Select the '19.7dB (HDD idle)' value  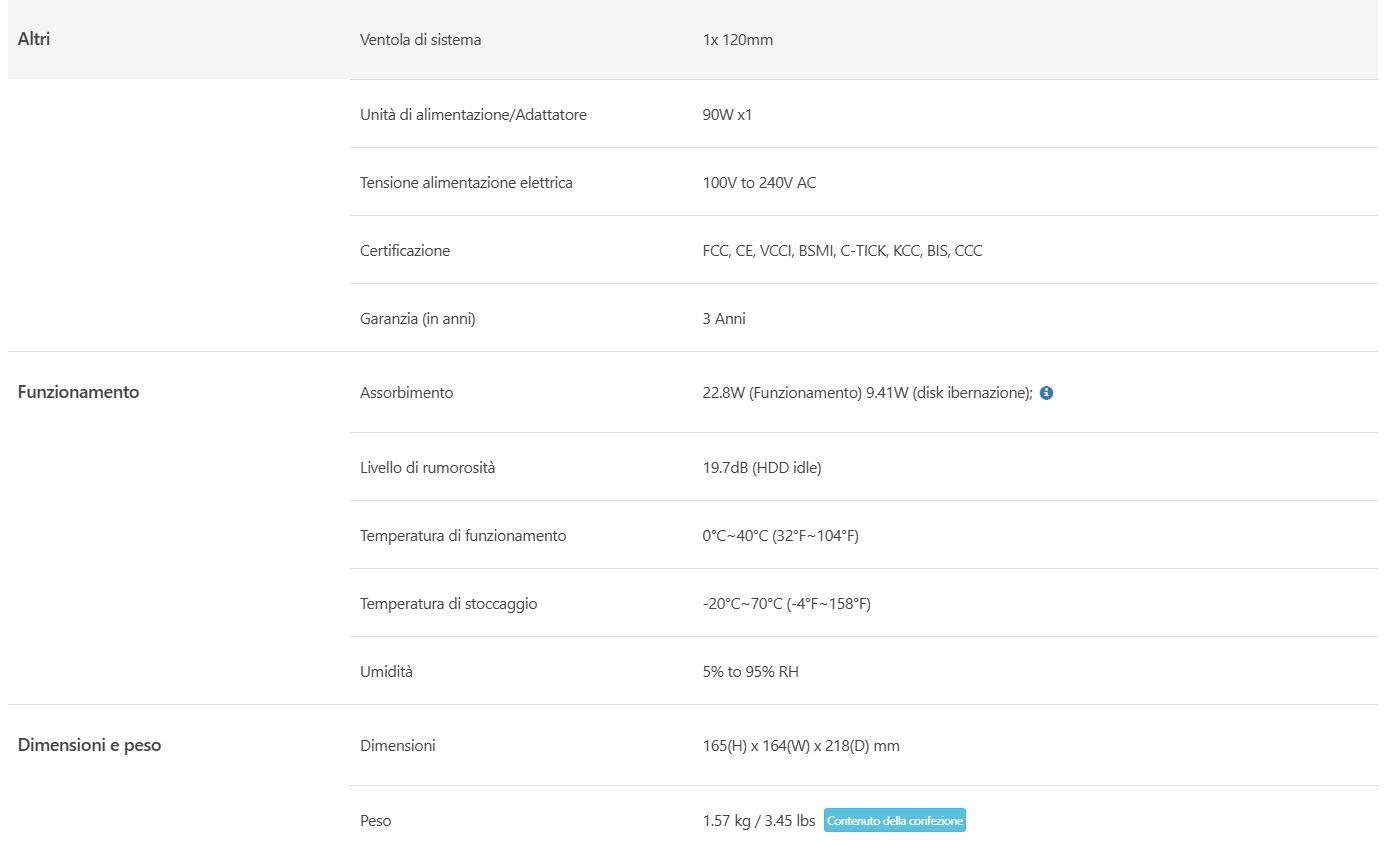tap(761, 468)
